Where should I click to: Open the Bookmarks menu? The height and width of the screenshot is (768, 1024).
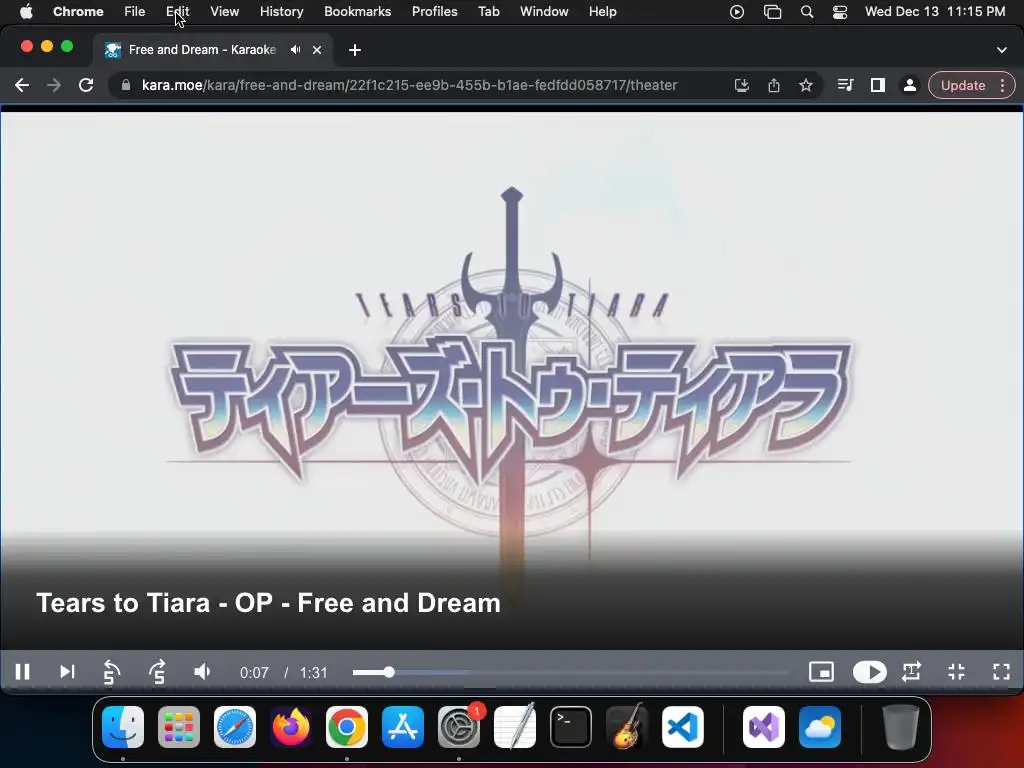pos(357,12)
